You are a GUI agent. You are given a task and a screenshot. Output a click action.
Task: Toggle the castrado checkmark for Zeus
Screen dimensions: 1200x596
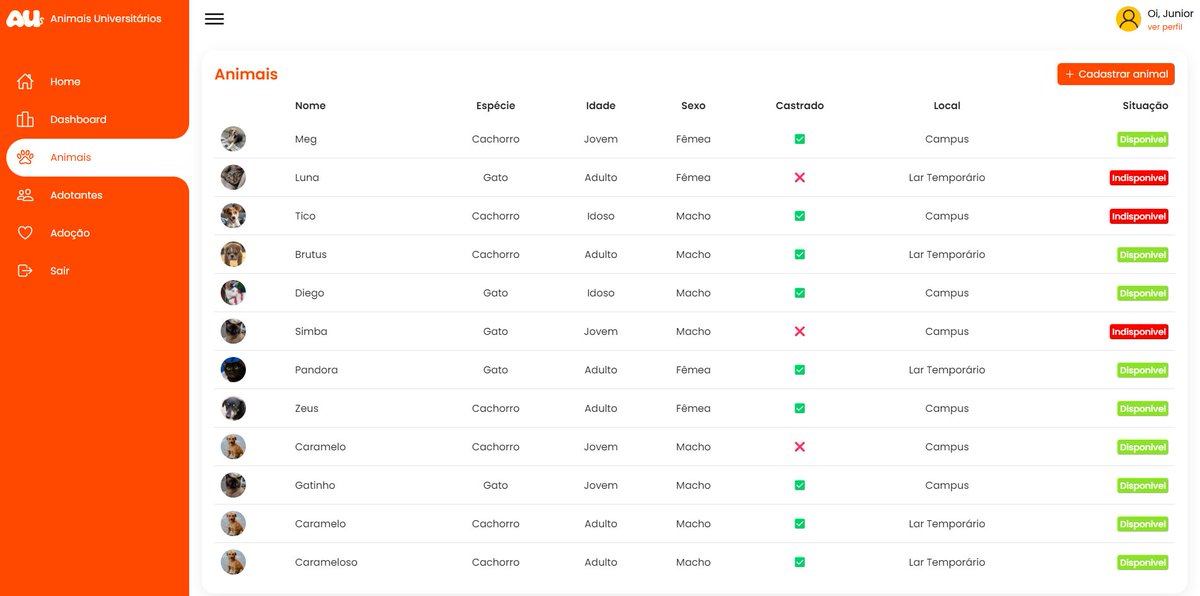click(x=799, y=408)
